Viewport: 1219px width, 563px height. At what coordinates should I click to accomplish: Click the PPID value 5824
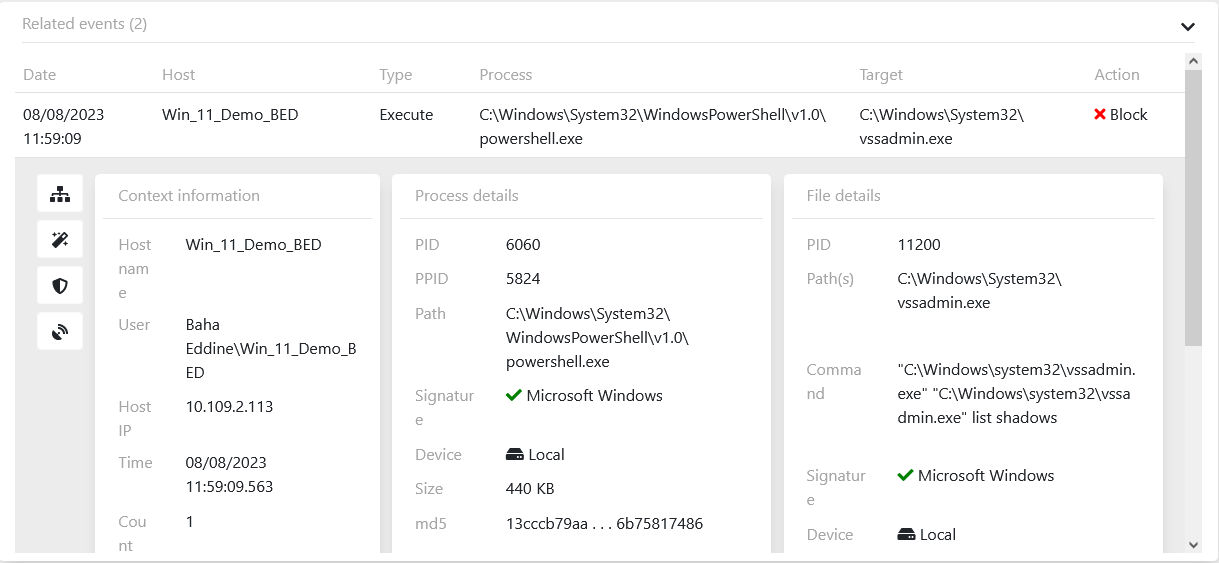point(523,279)
